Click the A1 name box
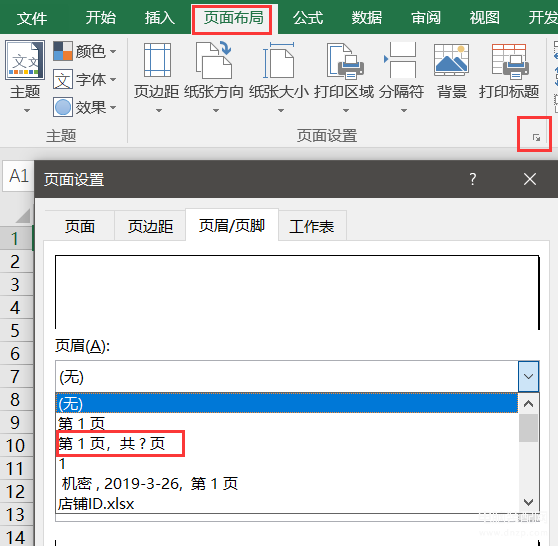Screen dimensions: 558x546 (19, 176)
